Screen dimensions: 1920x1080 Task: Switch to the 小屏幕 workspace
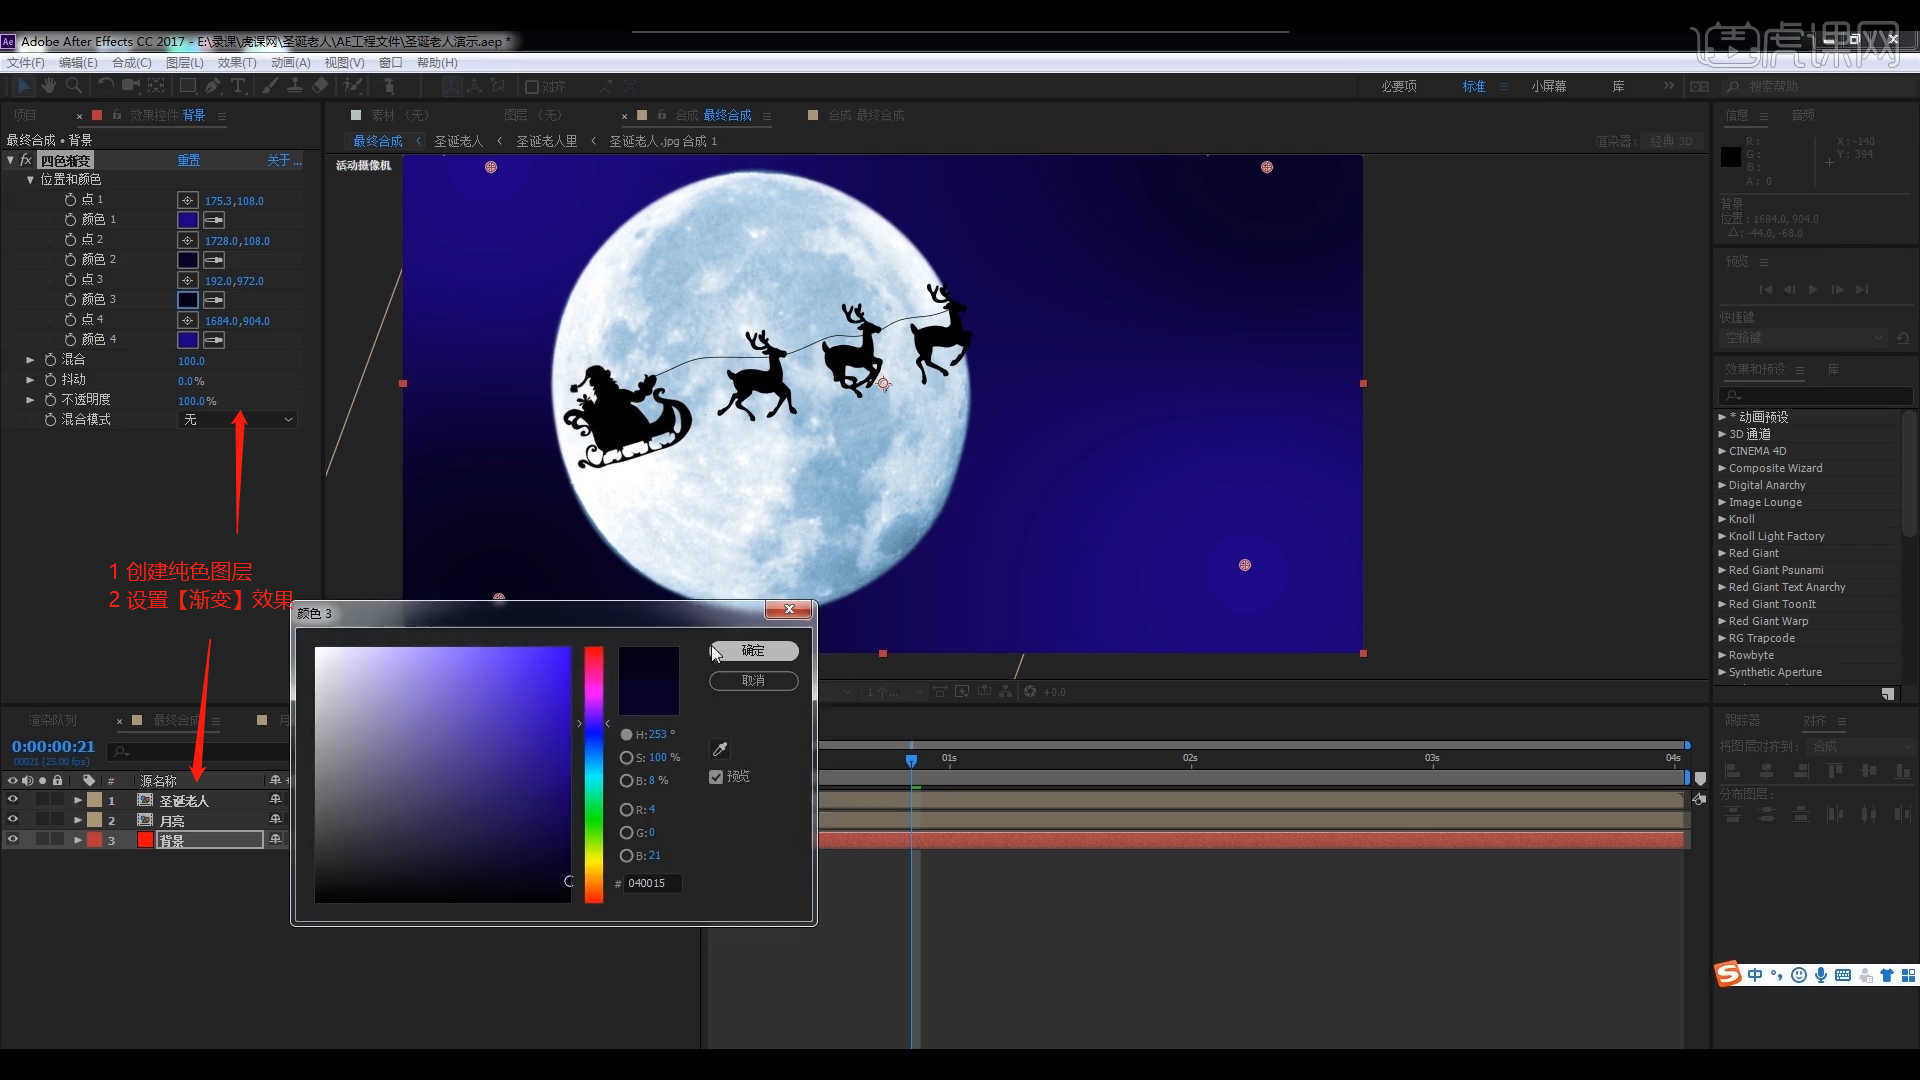tap(1548, 86)
